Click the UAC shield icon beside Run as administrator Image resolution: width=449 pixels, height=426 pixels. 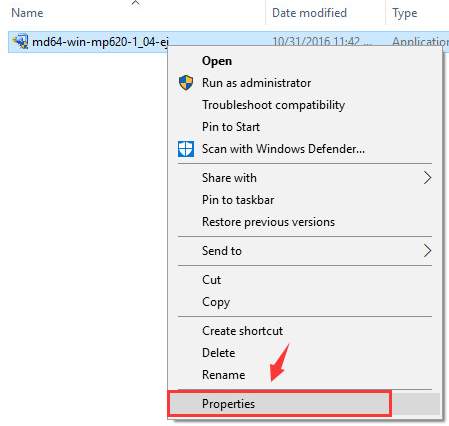[x=186, y=83]
